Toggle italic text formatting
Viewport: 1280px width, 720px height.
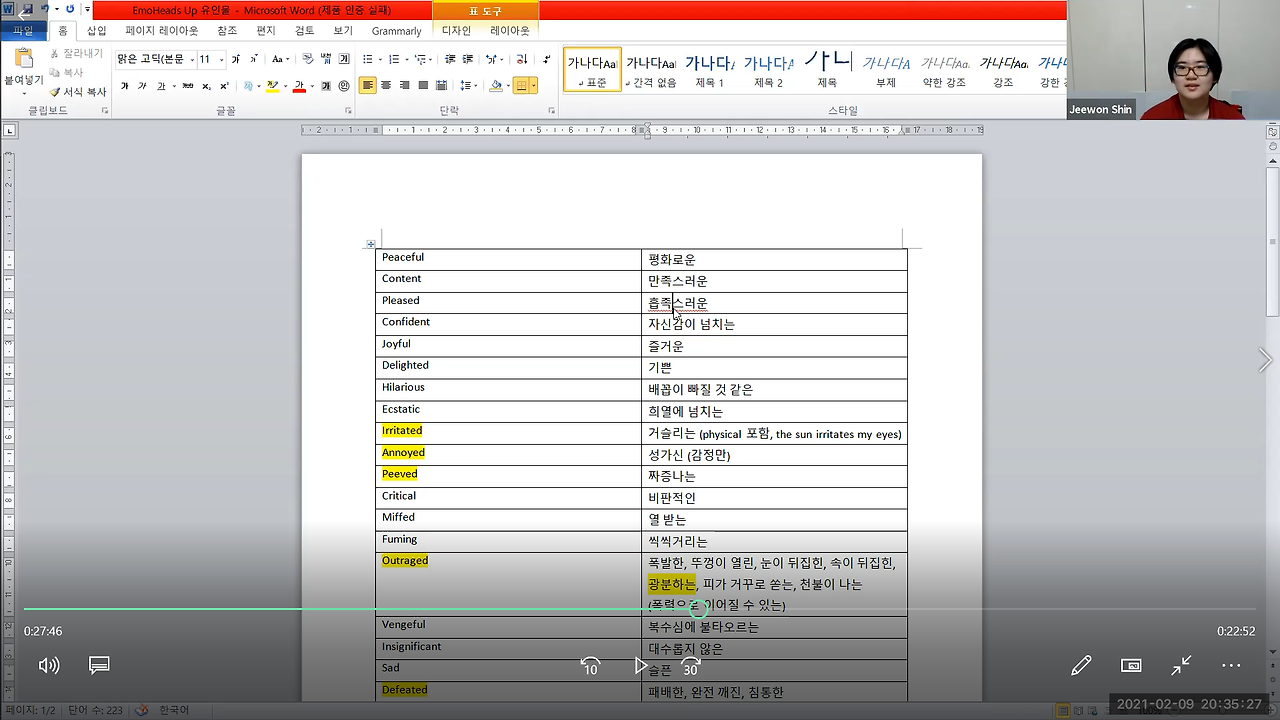(142, 86)
